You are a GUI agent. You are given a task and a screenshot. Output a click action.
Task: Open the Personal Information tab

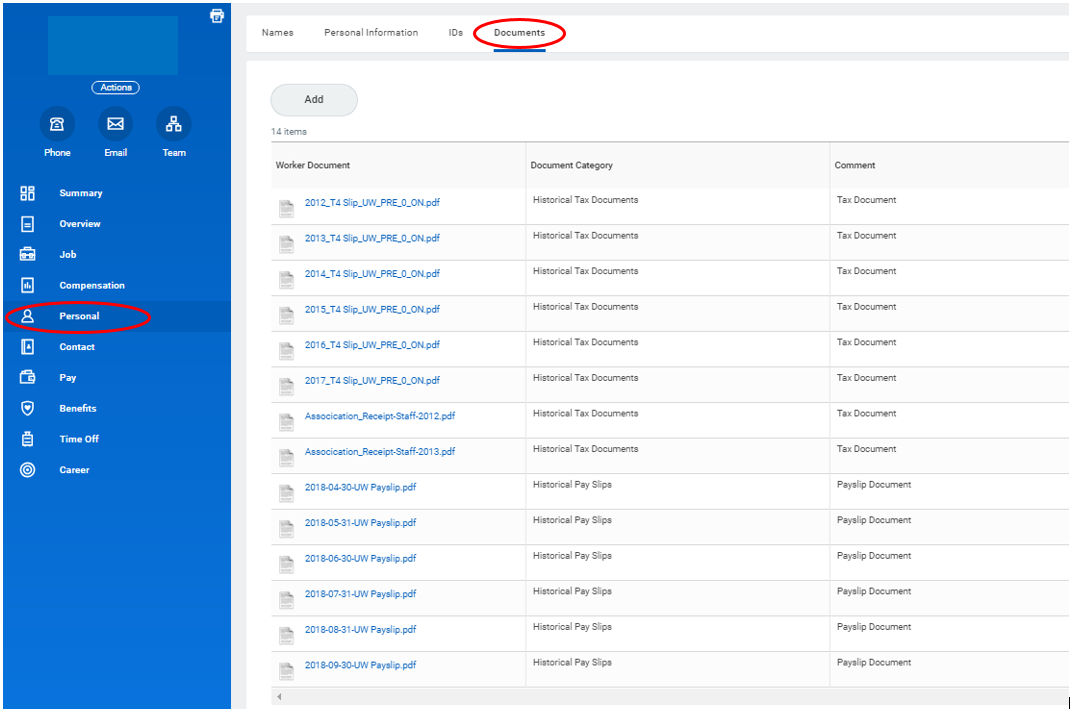pyautogui.click(x=371, y=33)
